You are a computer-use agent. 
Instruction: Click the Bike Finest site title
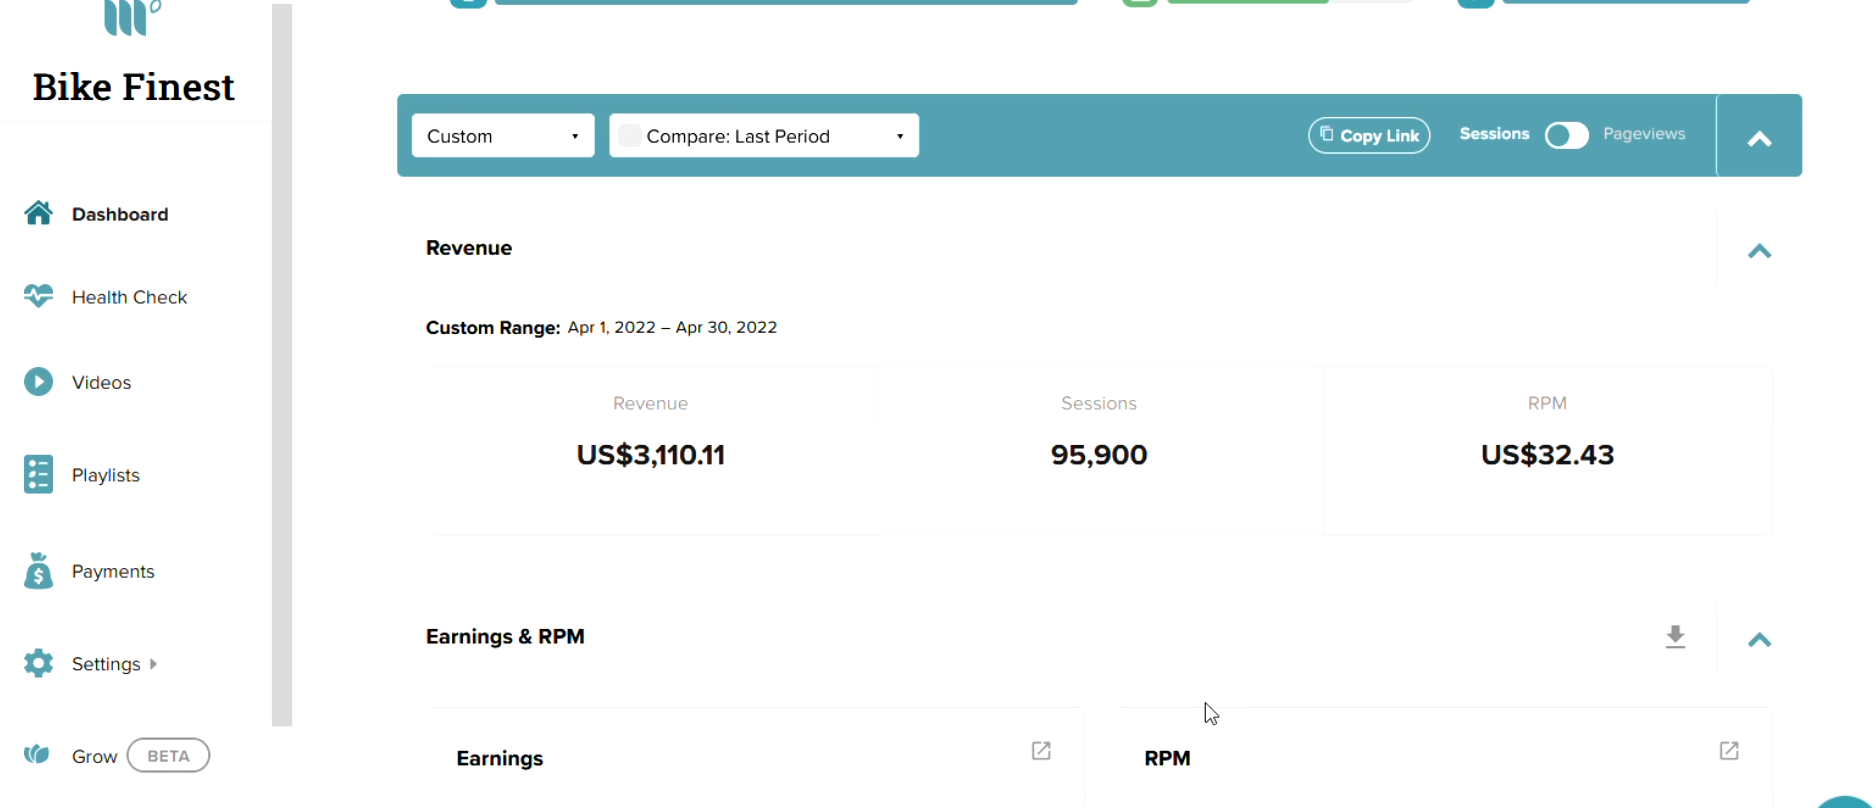pyautogui.click(x=133, y=87)
